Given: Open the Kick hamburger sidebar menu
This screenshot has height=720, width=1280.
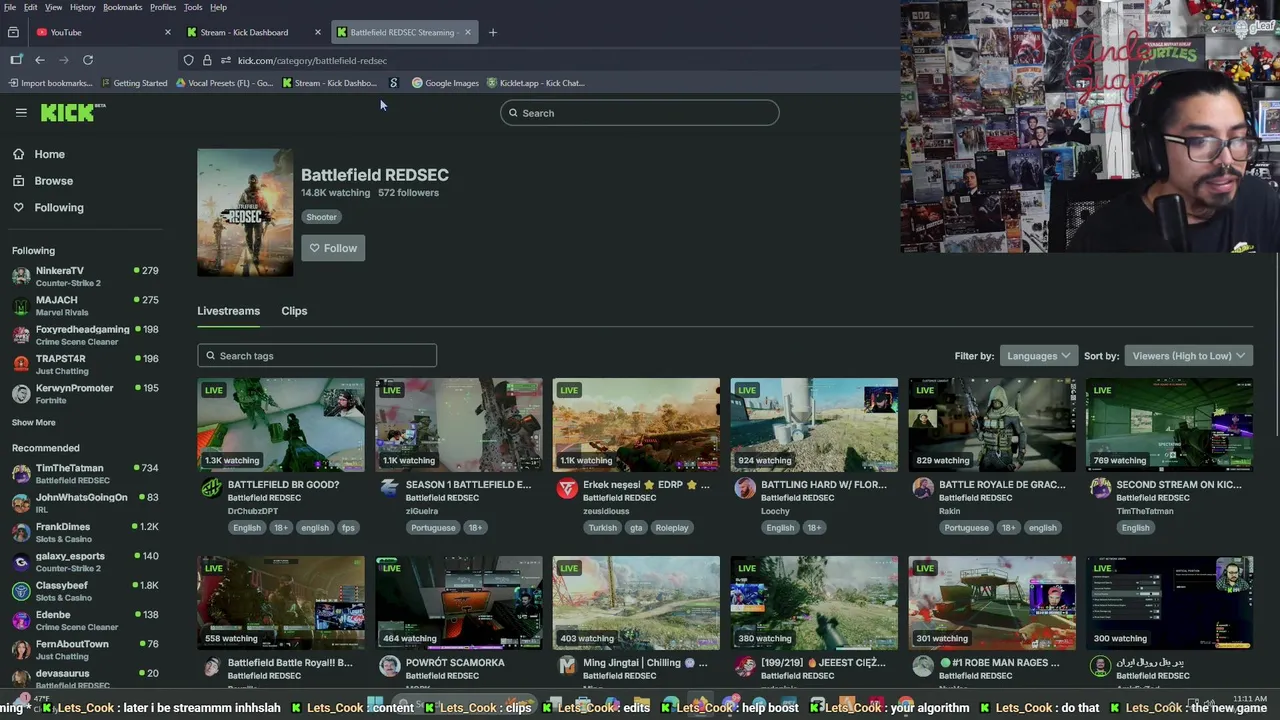Looking at the screenshot, I should (x=21, y=112).
